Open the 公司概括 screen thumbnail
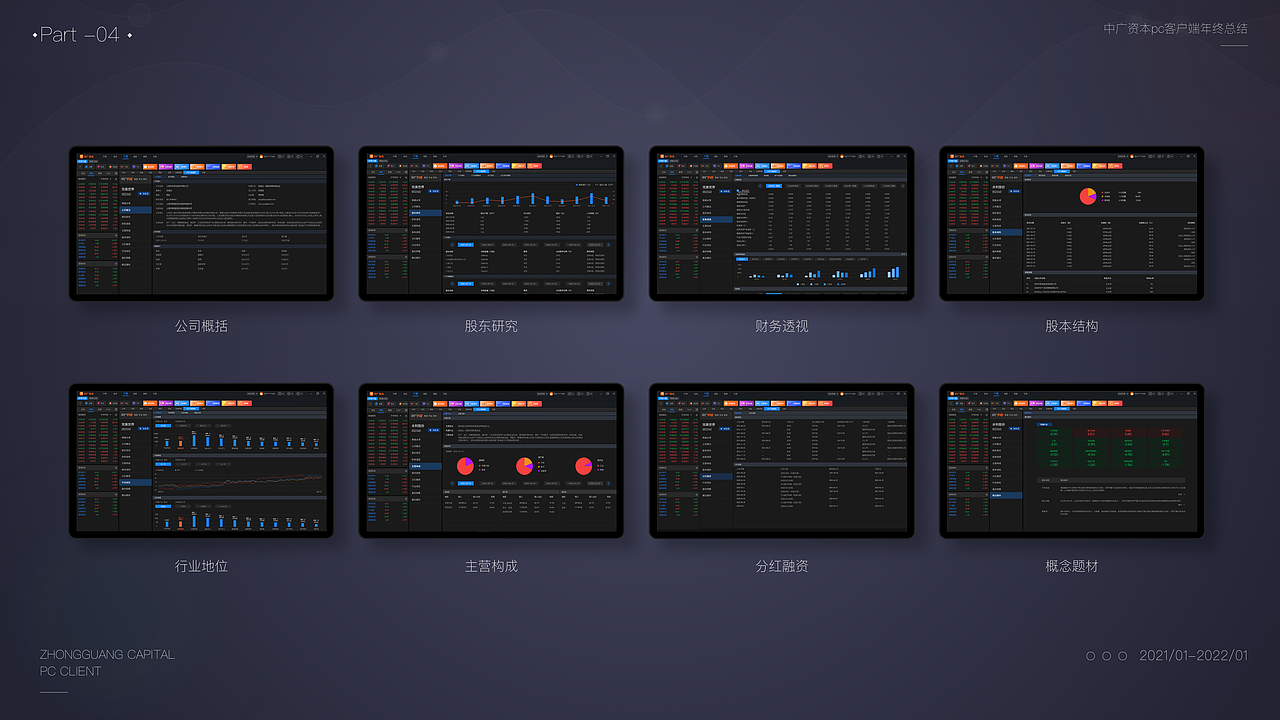 (201, 223)
